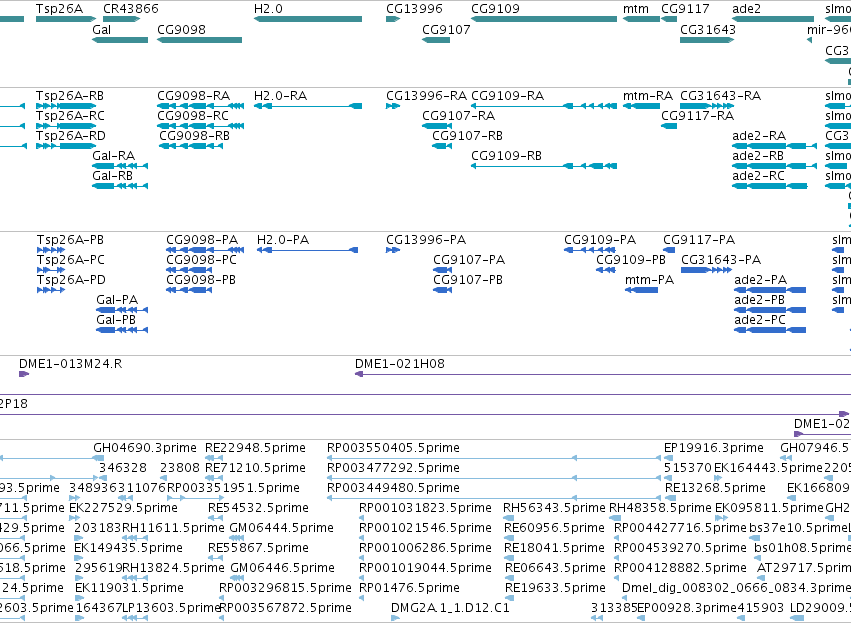Select protein Gal-PA

[117, 301]
